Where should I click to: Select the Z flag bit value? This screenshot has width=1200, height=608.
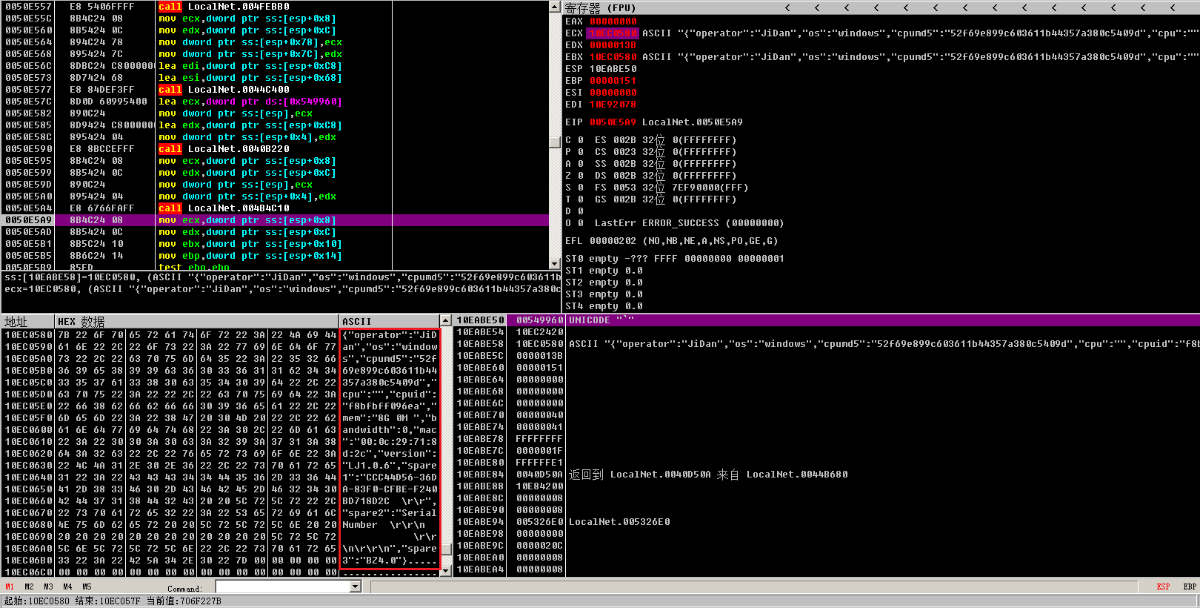click(581, 176)
